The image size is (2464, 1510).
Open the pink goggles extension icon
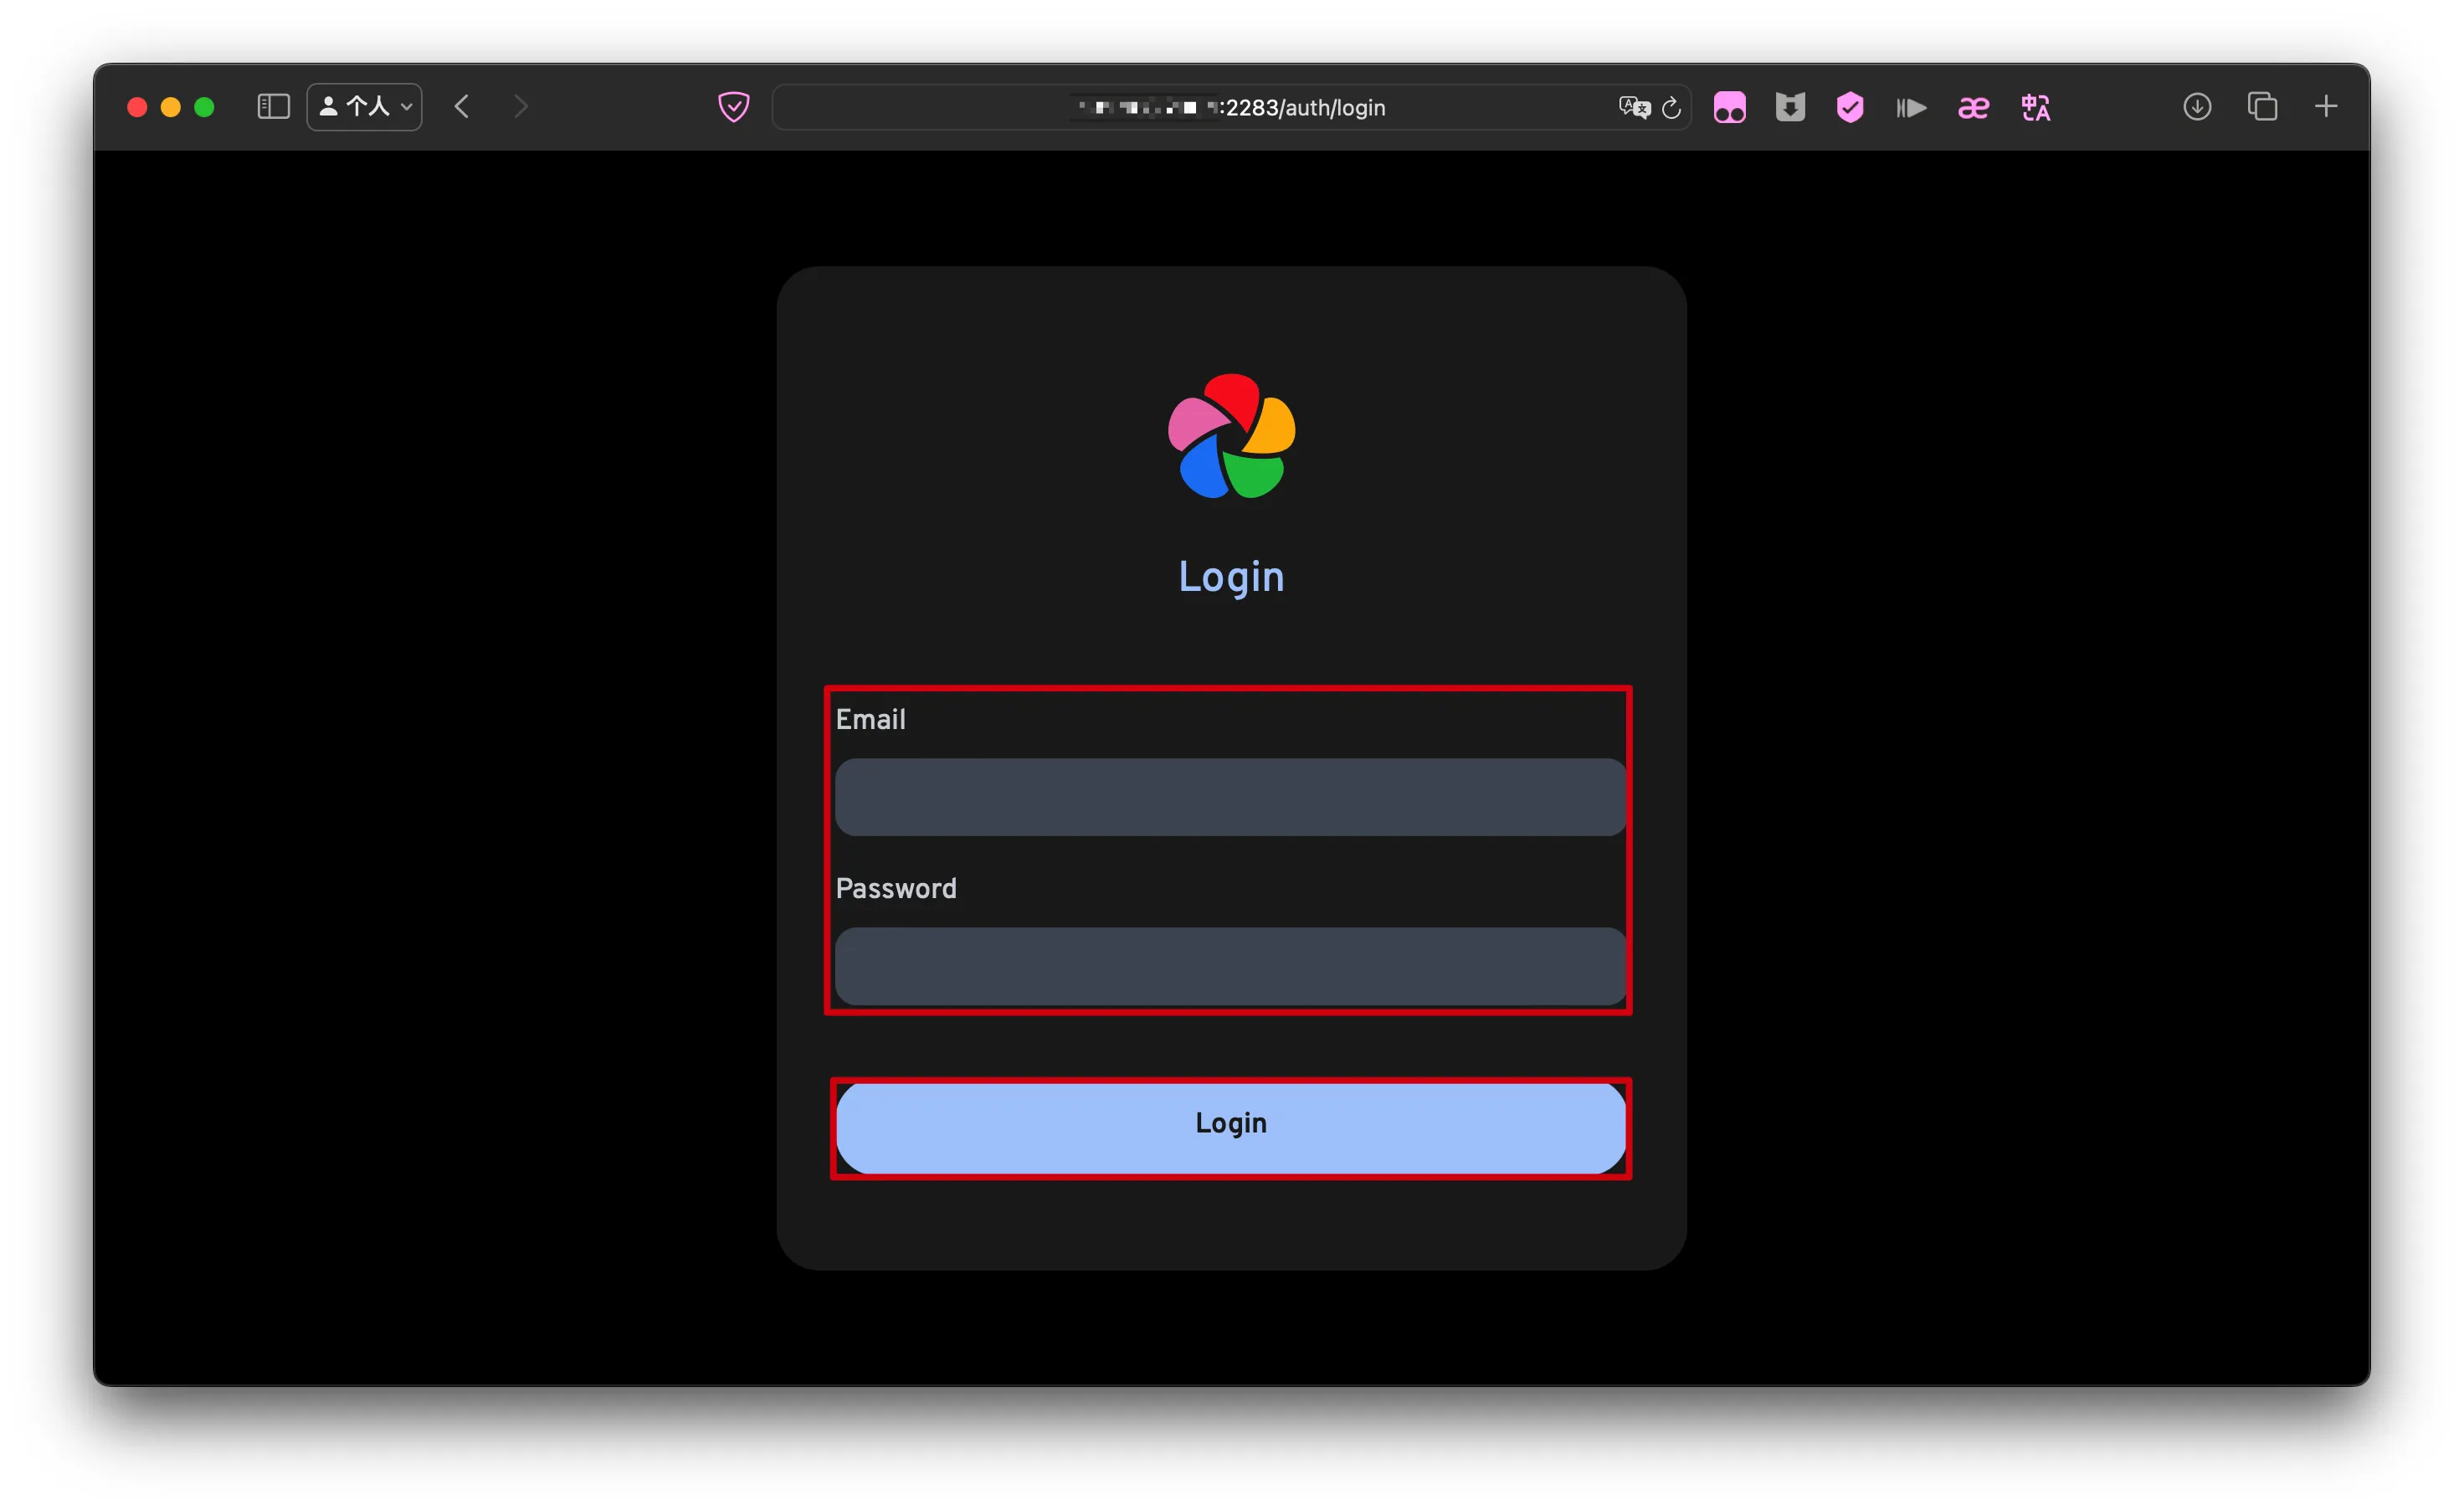1729,107
